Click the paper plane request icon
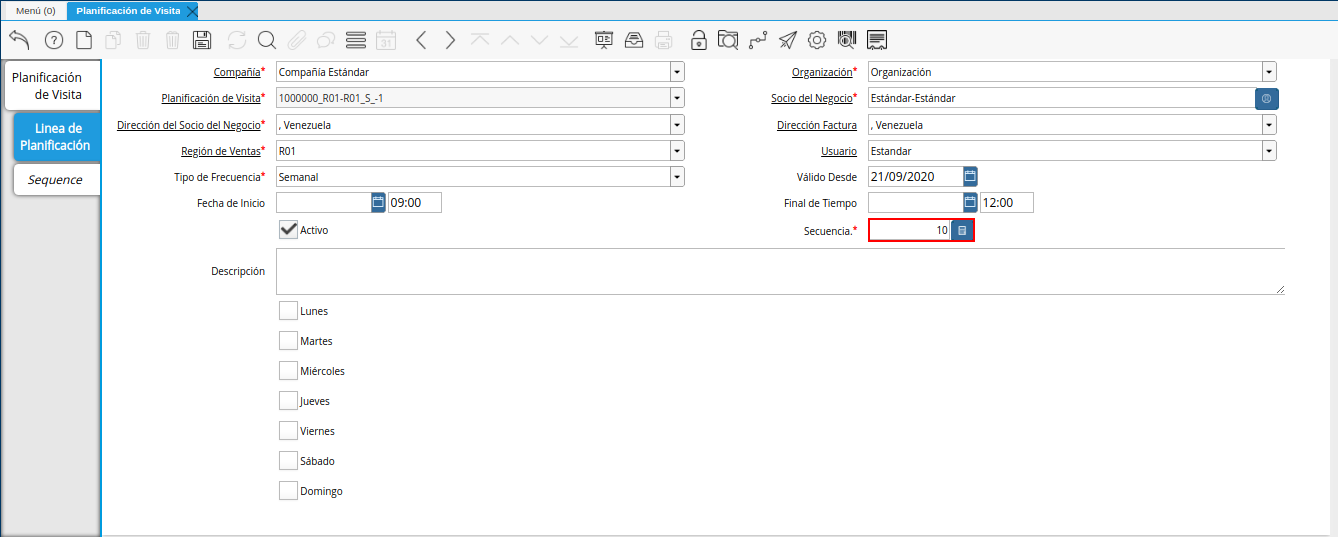Screen dimensions: 1338x537 [x=788, y=40]
